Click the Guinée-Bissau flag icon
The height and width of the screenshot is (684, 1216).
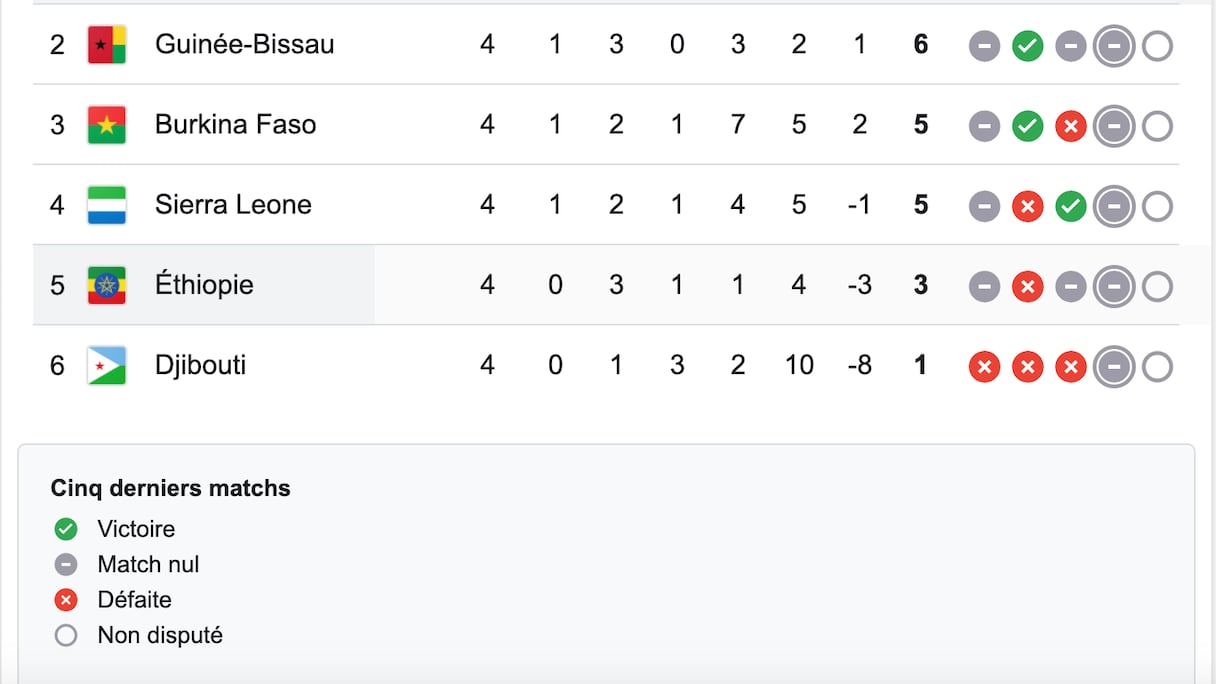coord(106,45)
